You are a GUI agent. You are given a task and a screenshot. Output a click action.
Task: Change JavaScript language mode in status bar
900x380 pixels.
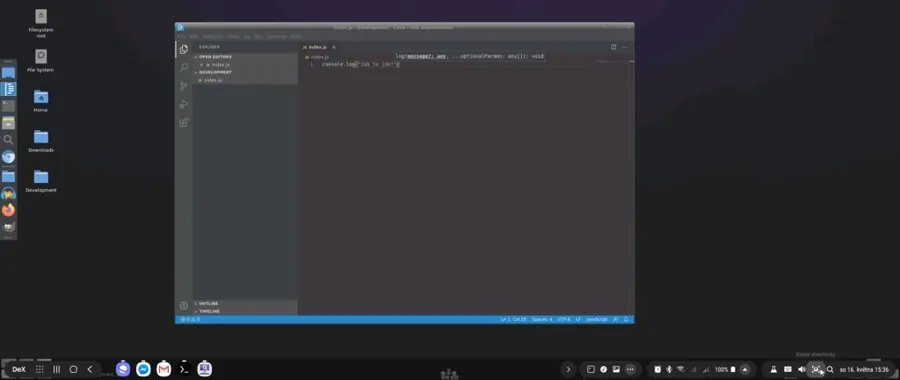596,319
